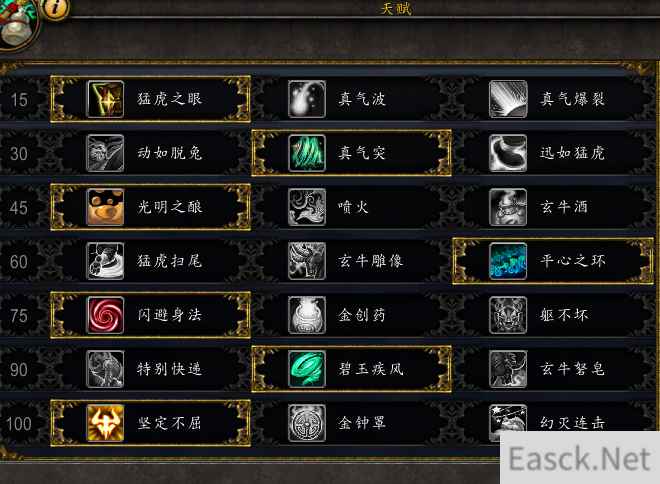Click the blue 平心之环 talent icon
Screen dimensions: 660x484
click(x=508, y=261)
